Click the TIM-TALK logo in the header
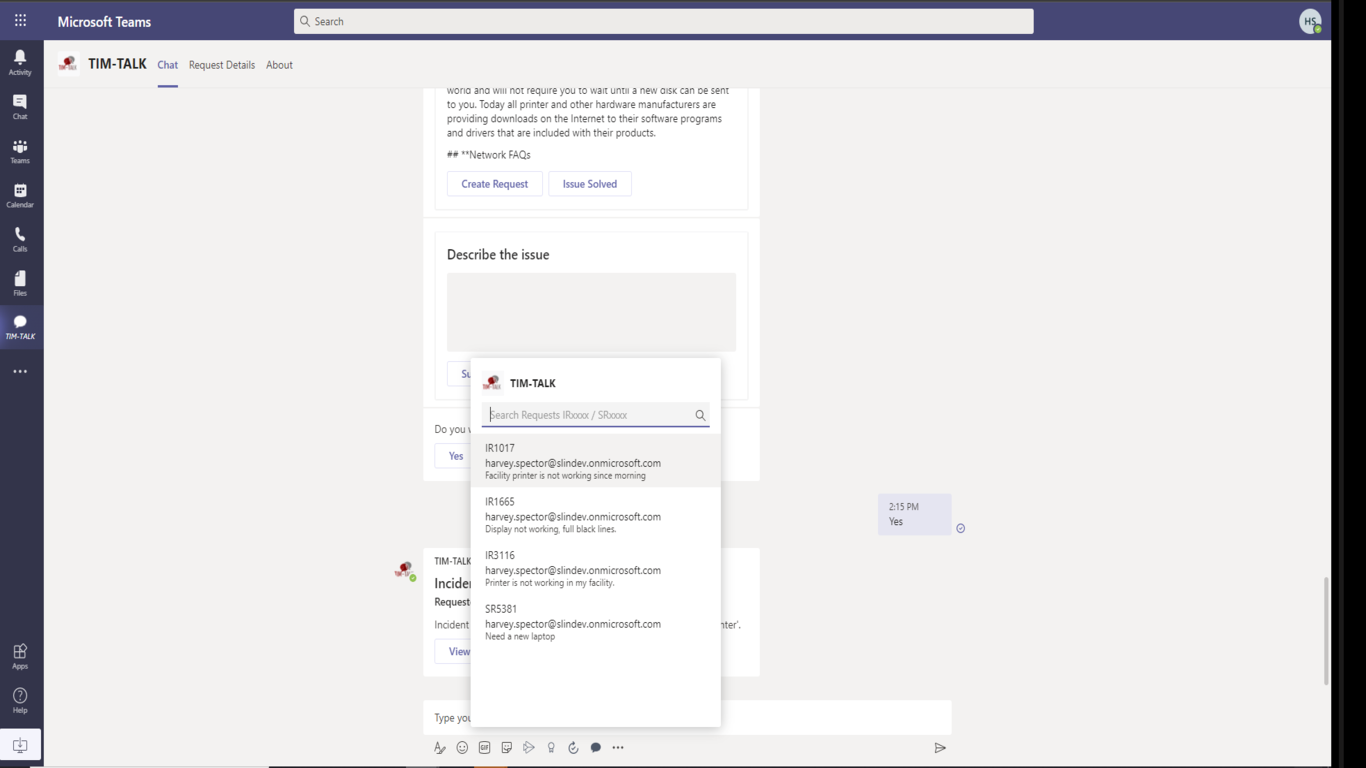Screen dimensions: 1366x768 click(x=68, y=64)
